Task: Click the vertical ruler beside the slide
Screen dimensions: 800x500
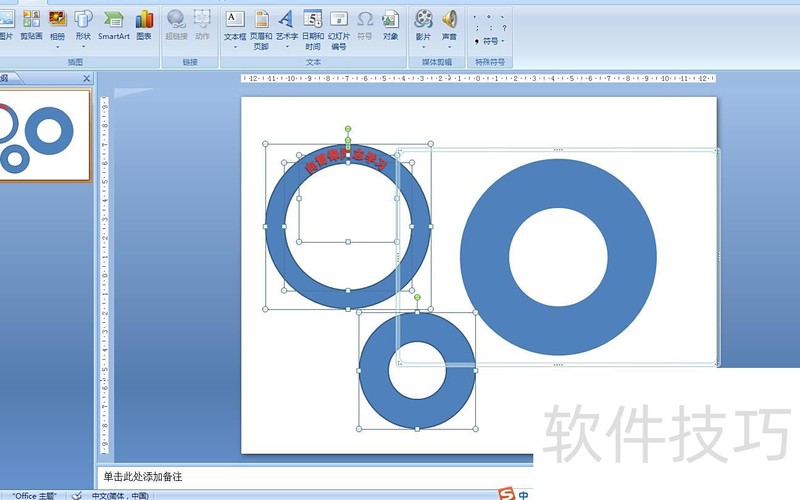Action: click(105, 274)
